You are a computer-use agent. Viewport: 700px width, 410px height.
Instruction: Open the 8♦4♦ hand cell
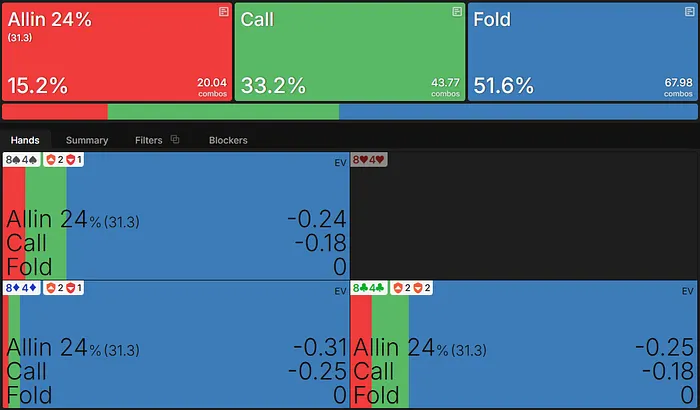(175, 343)
